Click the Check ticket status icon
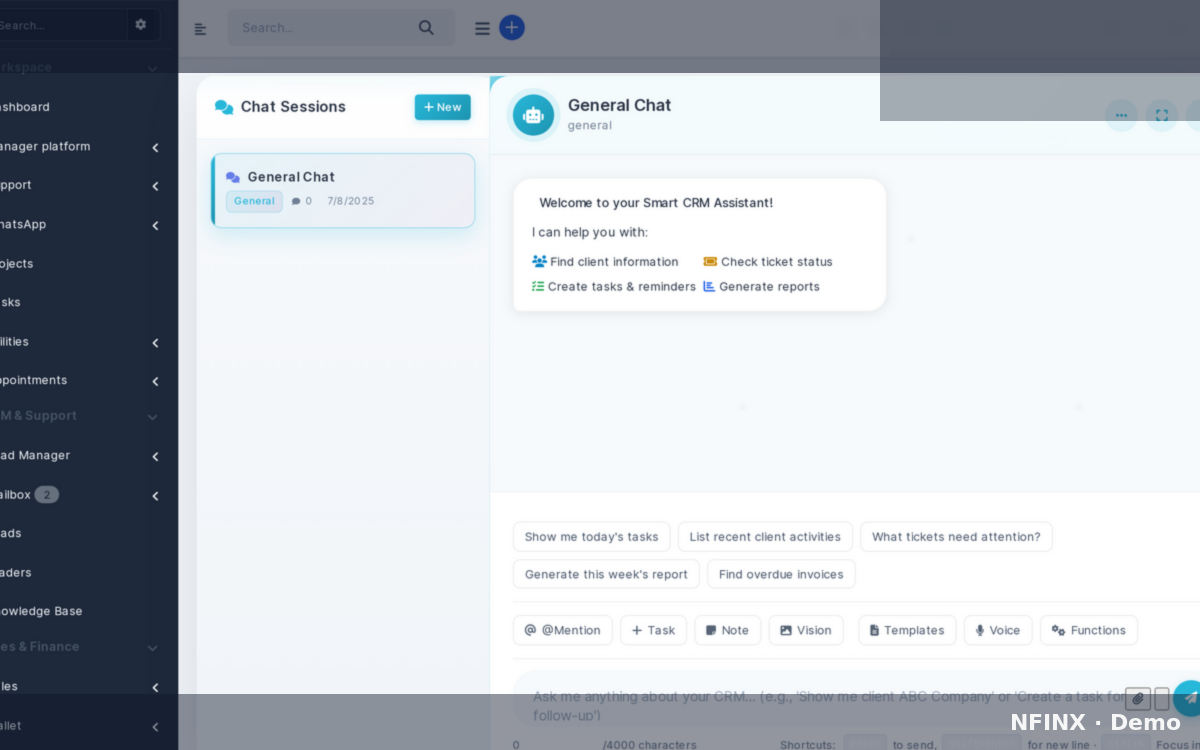Viewport: 1200px width, 750px height. pyautogui.click(x=710, y=261)
